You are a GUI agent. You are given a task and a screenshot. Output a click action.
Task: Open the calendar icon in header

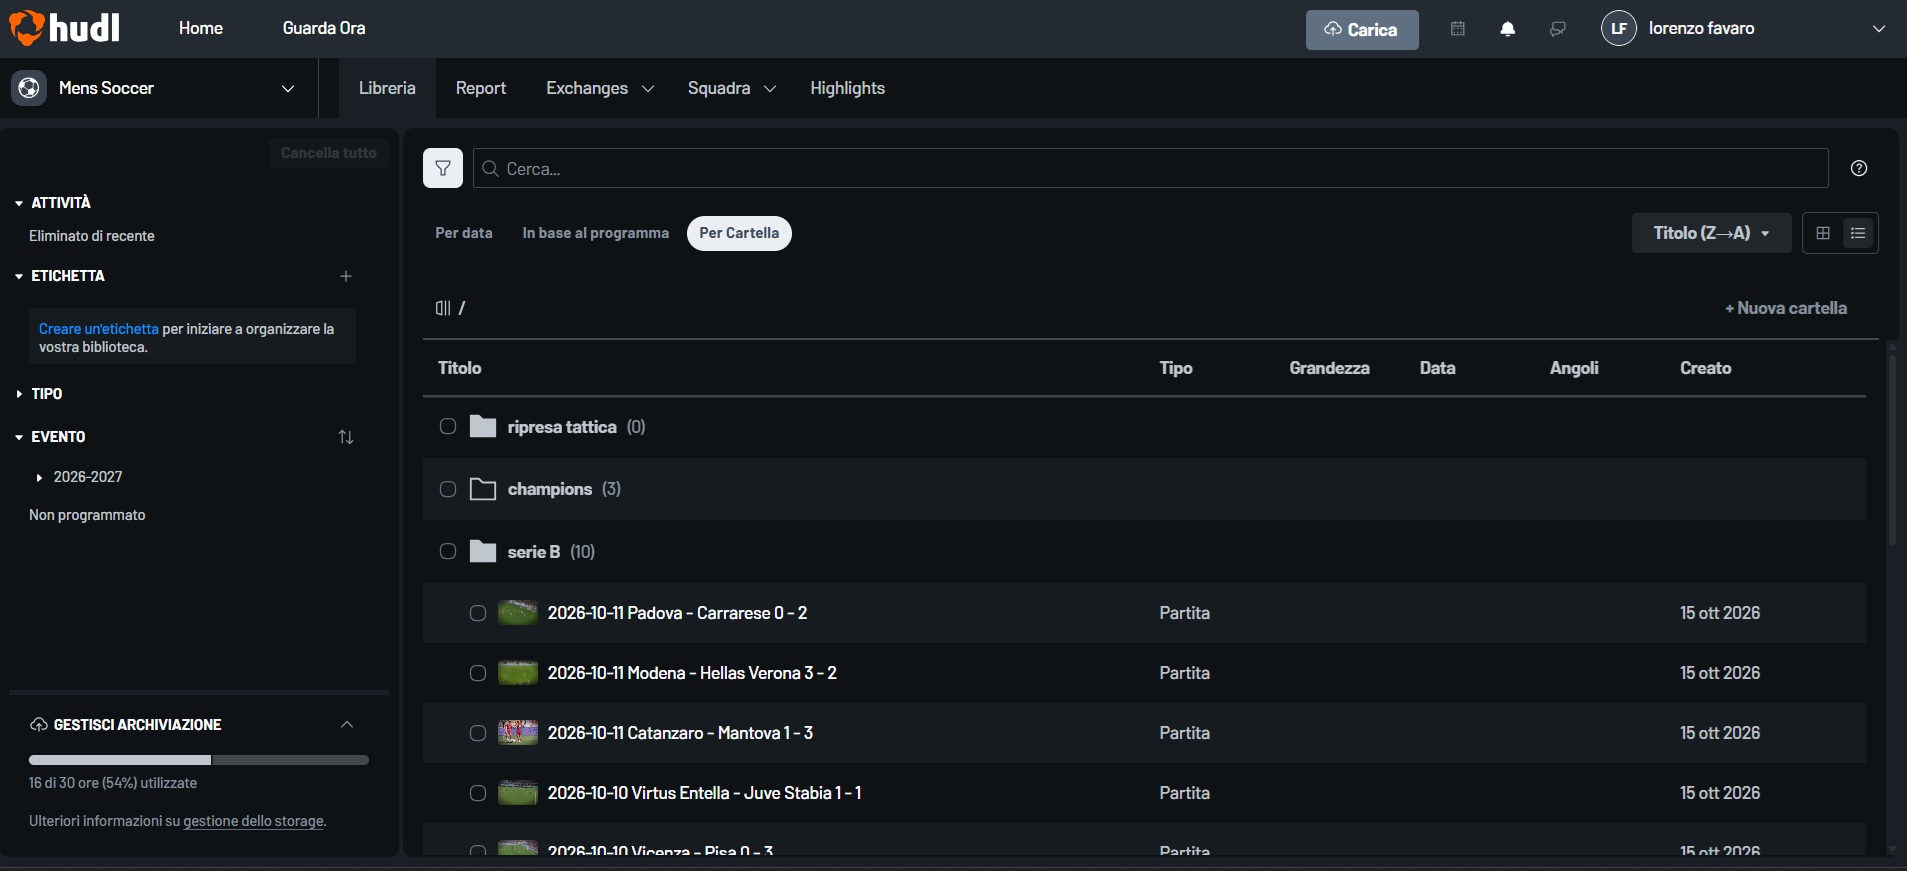pos(1458,29)
